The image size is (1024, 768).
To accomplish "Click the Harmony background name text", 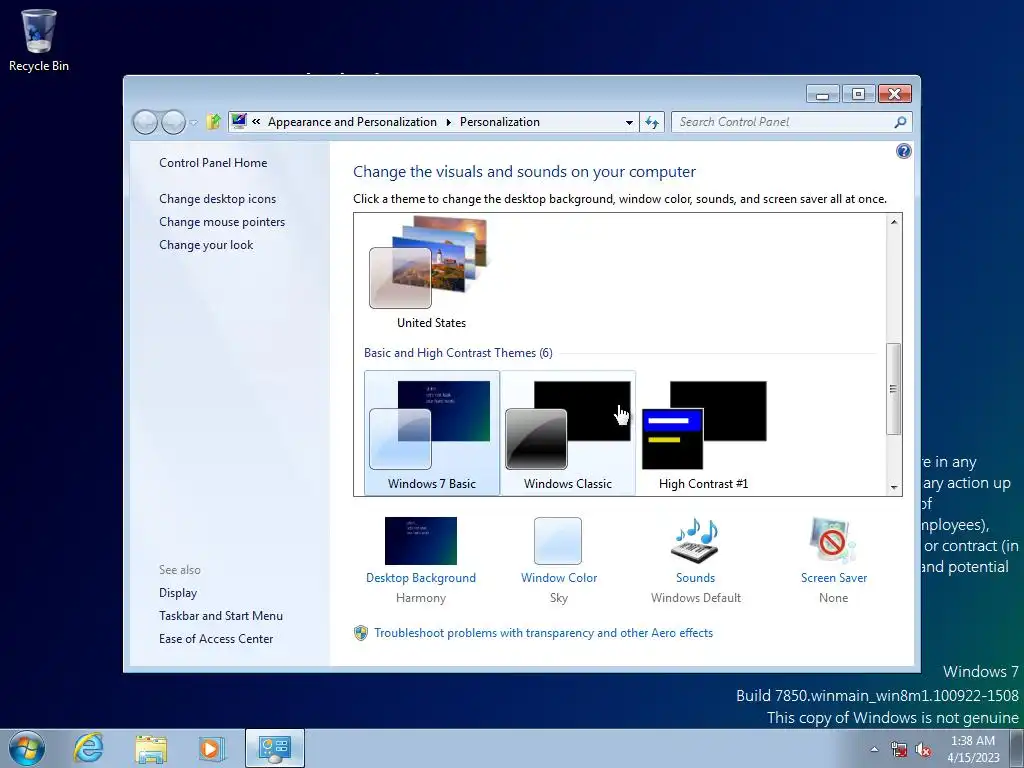I will point(421,598).
